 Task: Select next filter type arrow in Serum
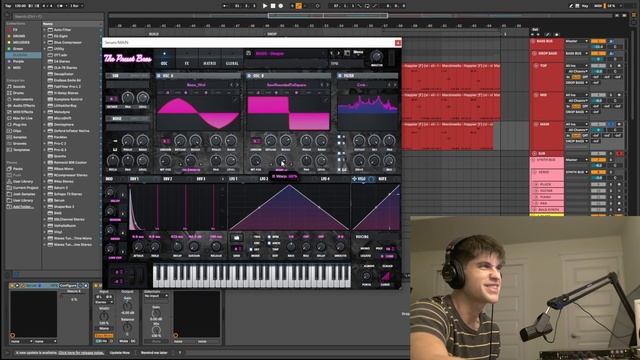tap(395, 85)
